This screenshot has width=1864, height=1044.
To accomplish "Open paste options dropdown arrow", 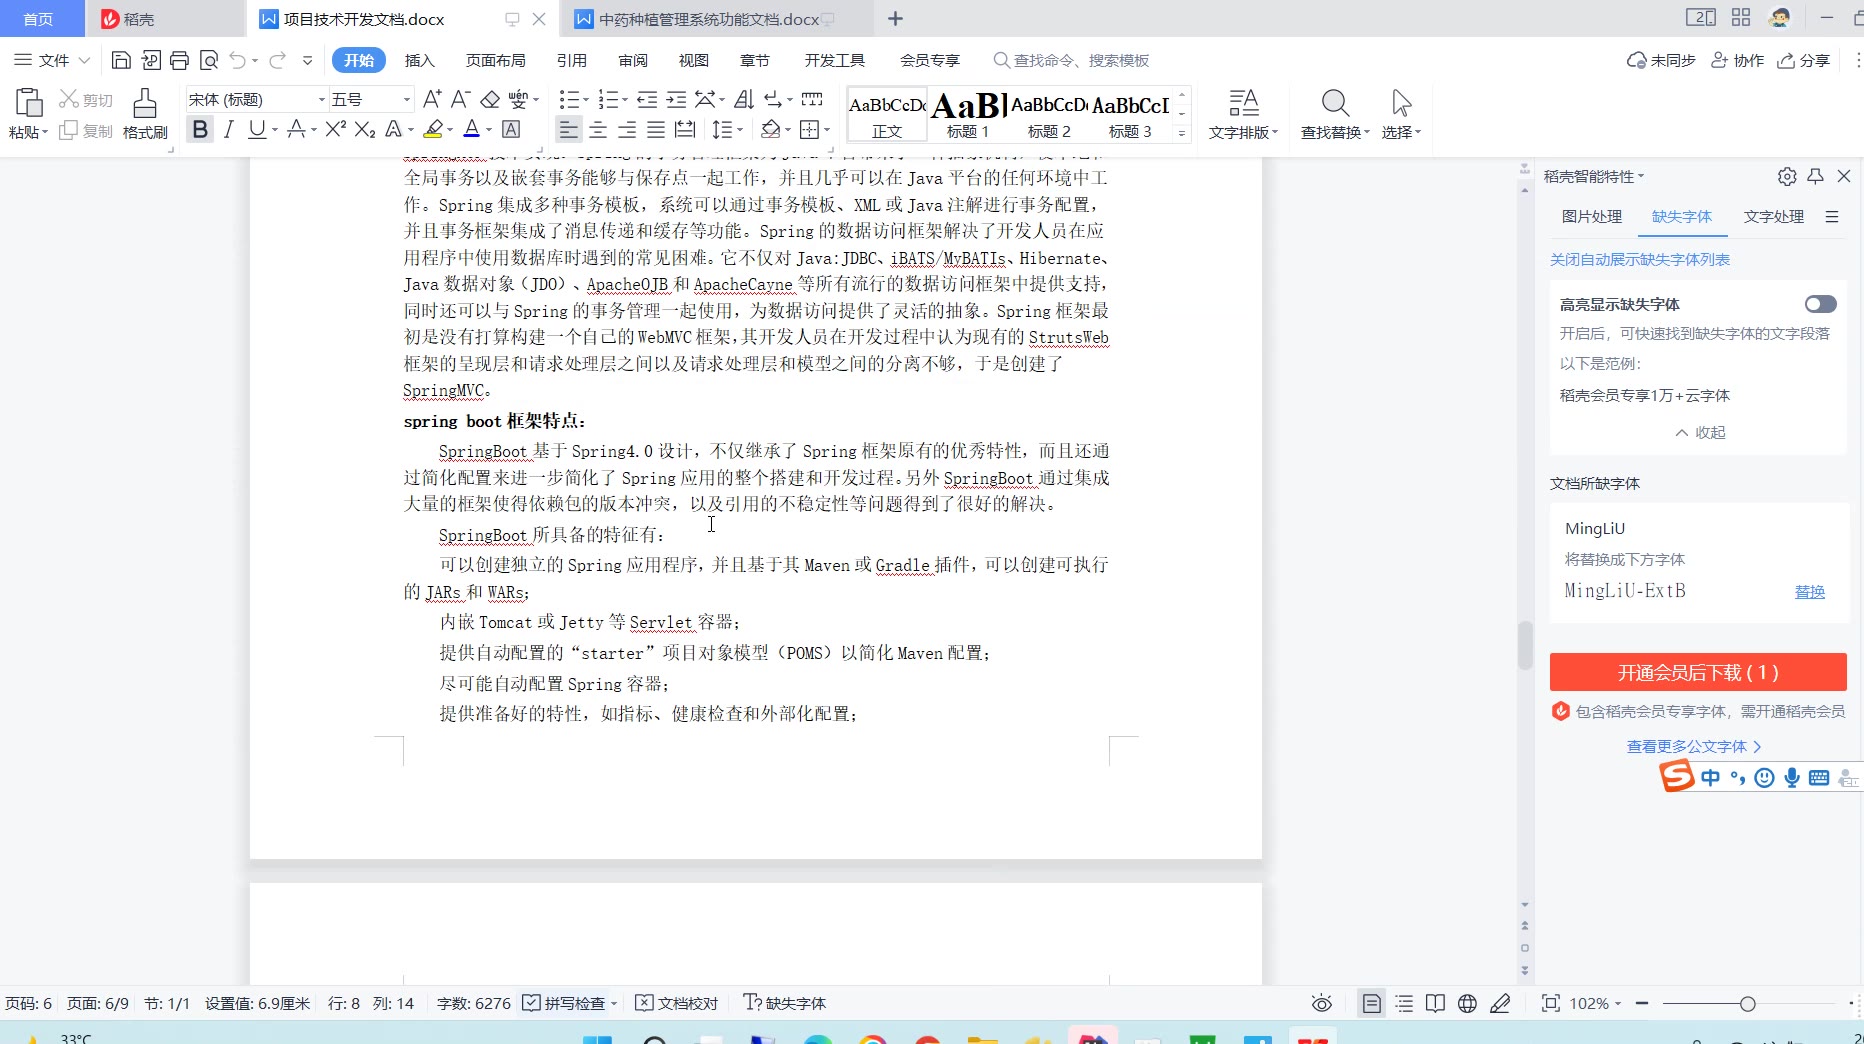I will pyautogui.click(x=44, y=132).
